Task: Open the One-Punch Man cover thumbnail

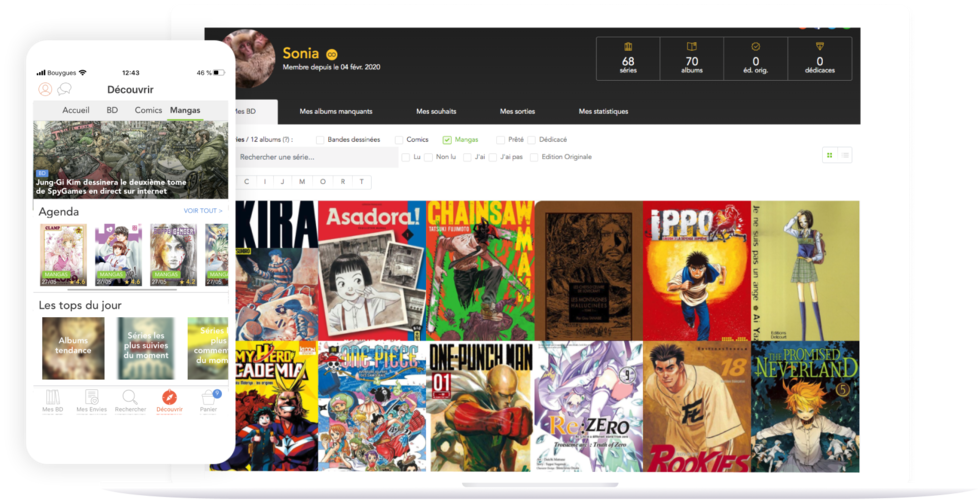Action: coord(480,406)
